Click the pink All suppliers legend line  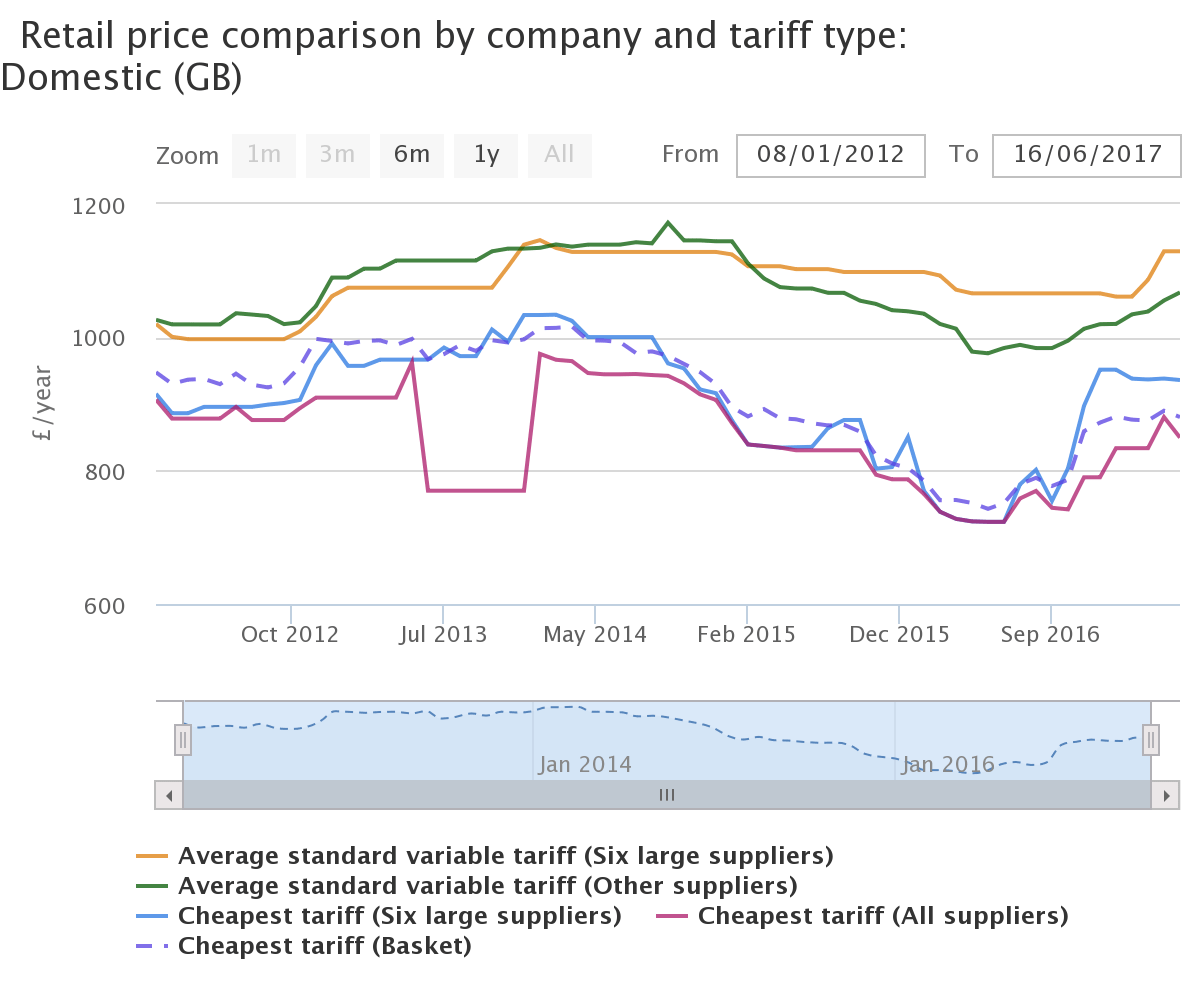coord(673,916)
